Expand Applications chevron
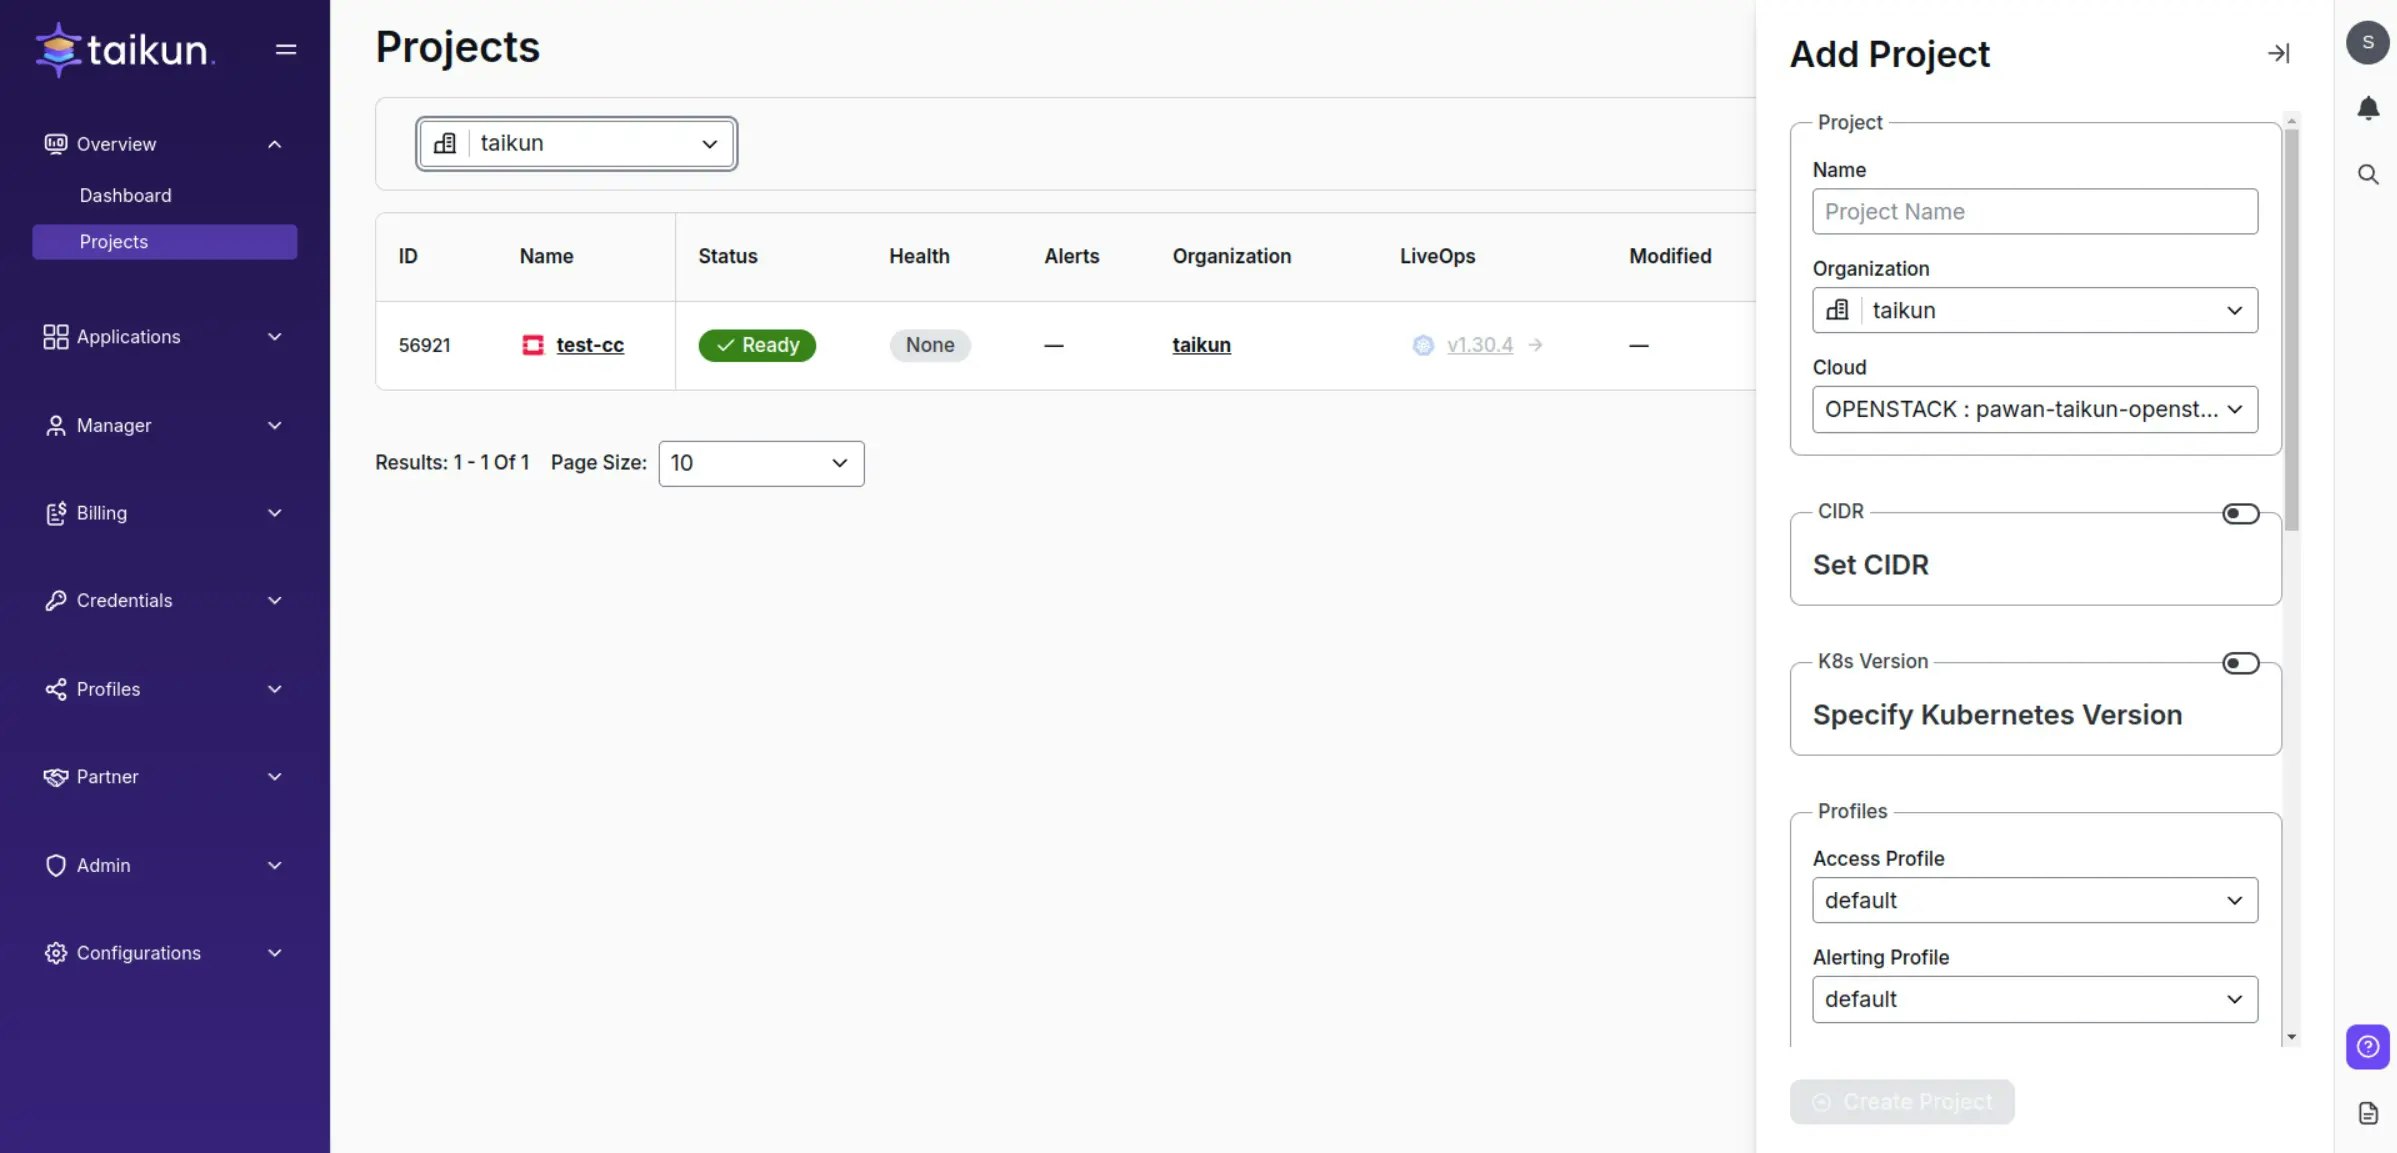Viewport: 2397px width, 1153px height. [274, 337]
